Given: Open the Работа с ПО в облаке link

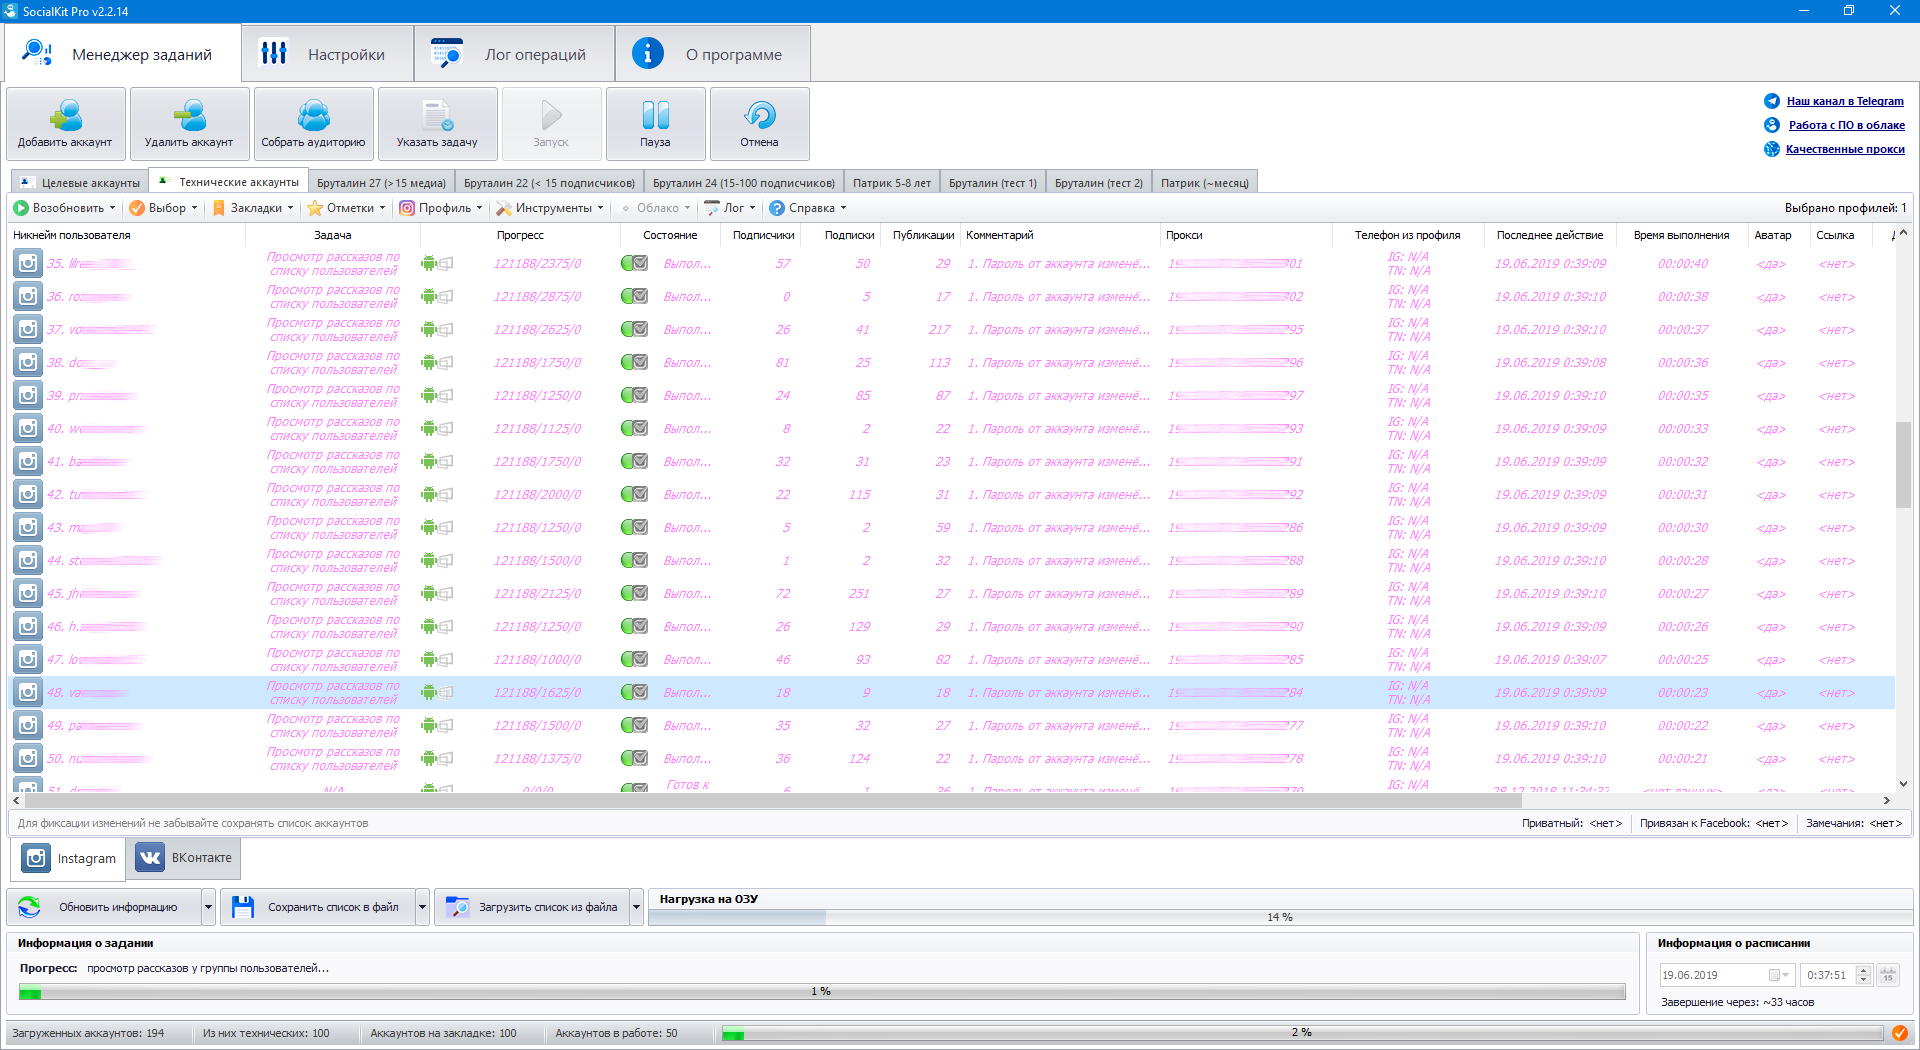Looking at the screenshot, I should coord(1846,125).
